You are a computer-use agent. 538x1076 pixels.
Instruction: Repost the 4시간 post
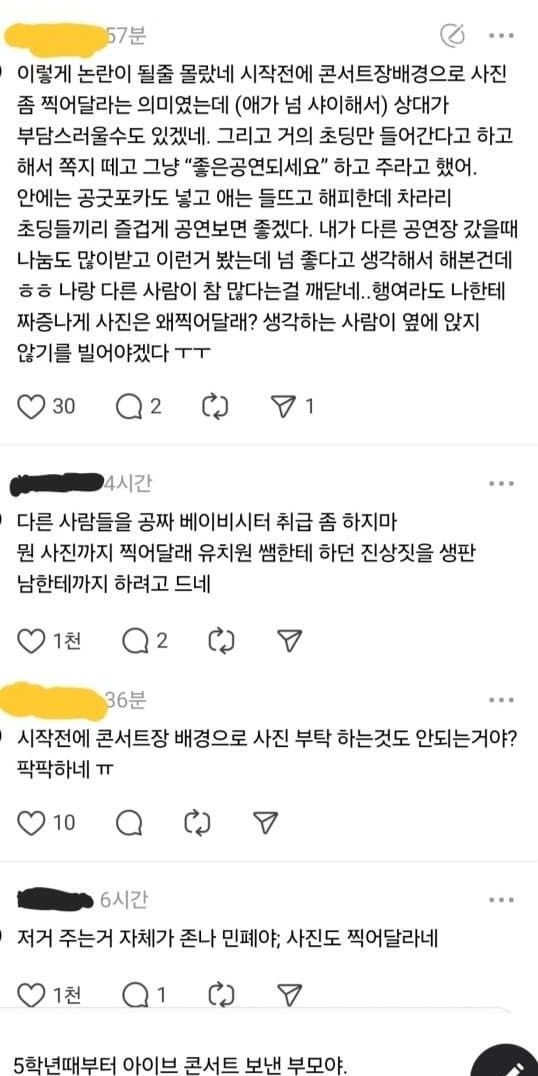click(x=222, y=641)
